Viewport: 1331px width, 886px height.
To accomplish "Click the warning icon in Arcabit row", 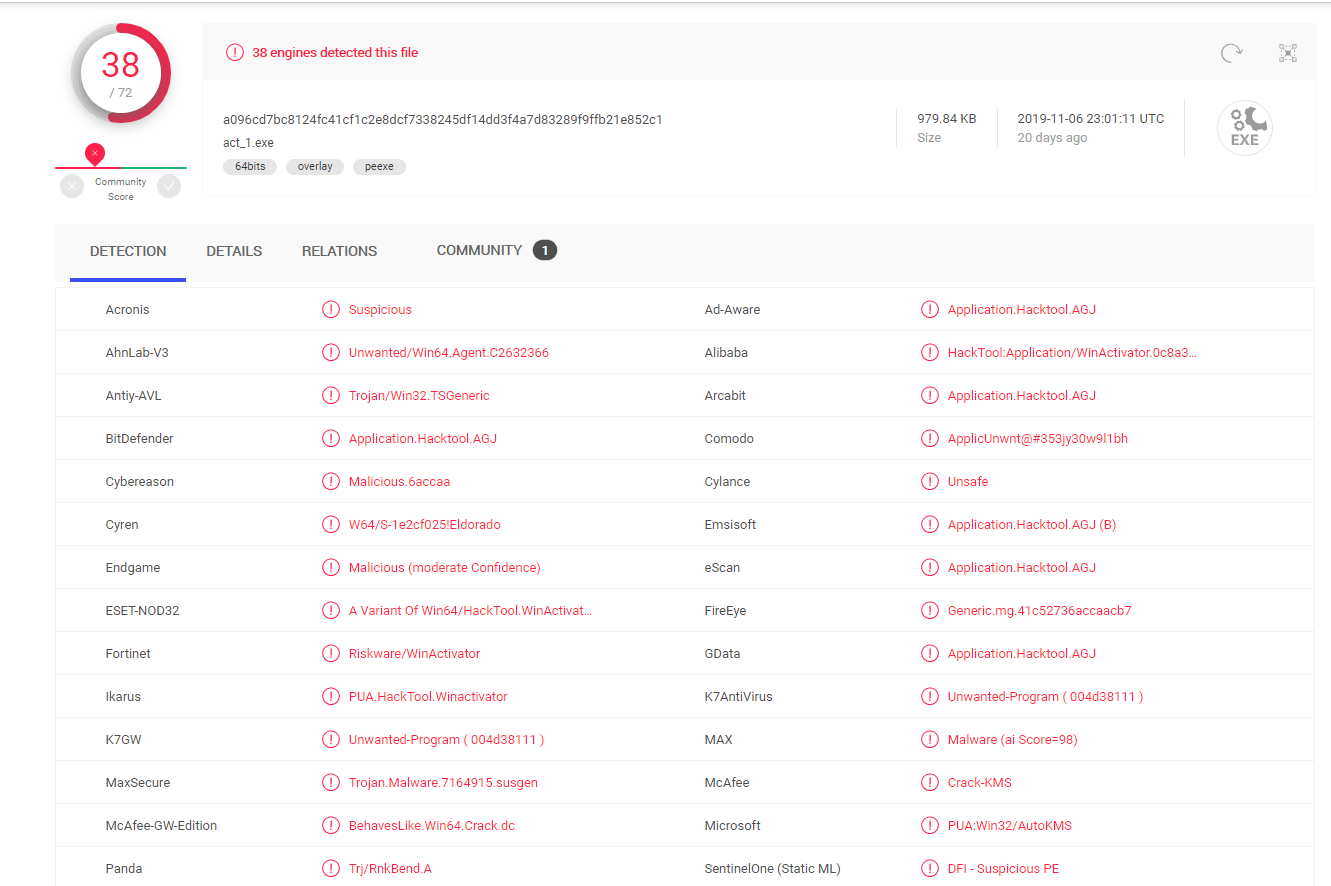I will tap(930, 395).
